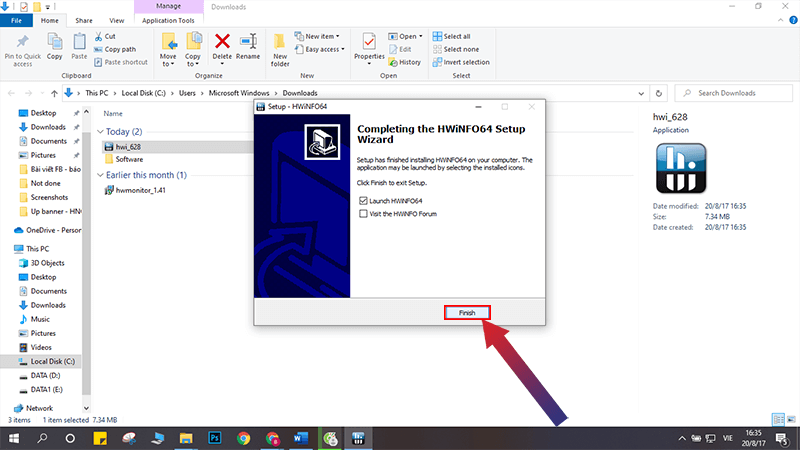Switch to Home ribbon tab
The width and height of the screenshot is (800, 450).
click(49, 20)
